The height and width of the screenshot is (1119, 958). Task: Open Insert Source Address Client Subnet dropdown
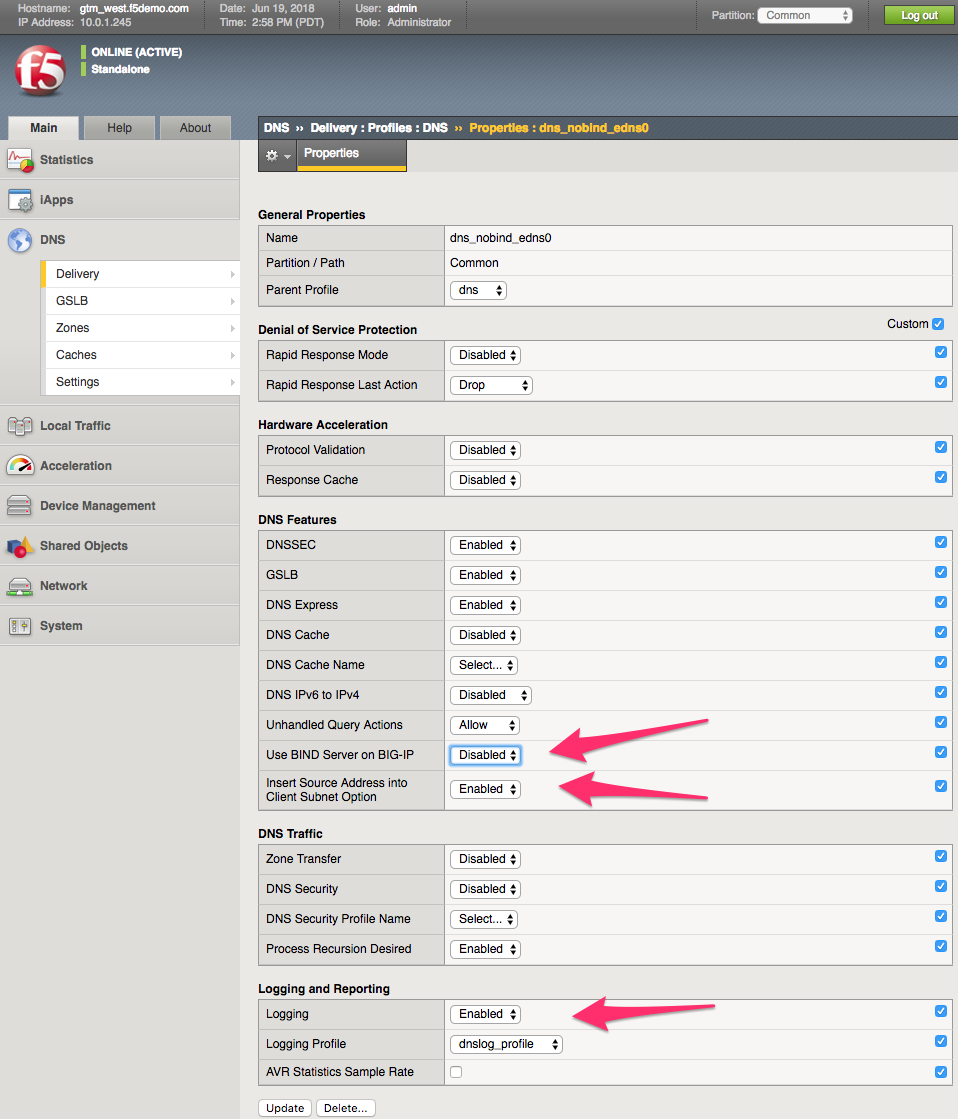(485, 789)
